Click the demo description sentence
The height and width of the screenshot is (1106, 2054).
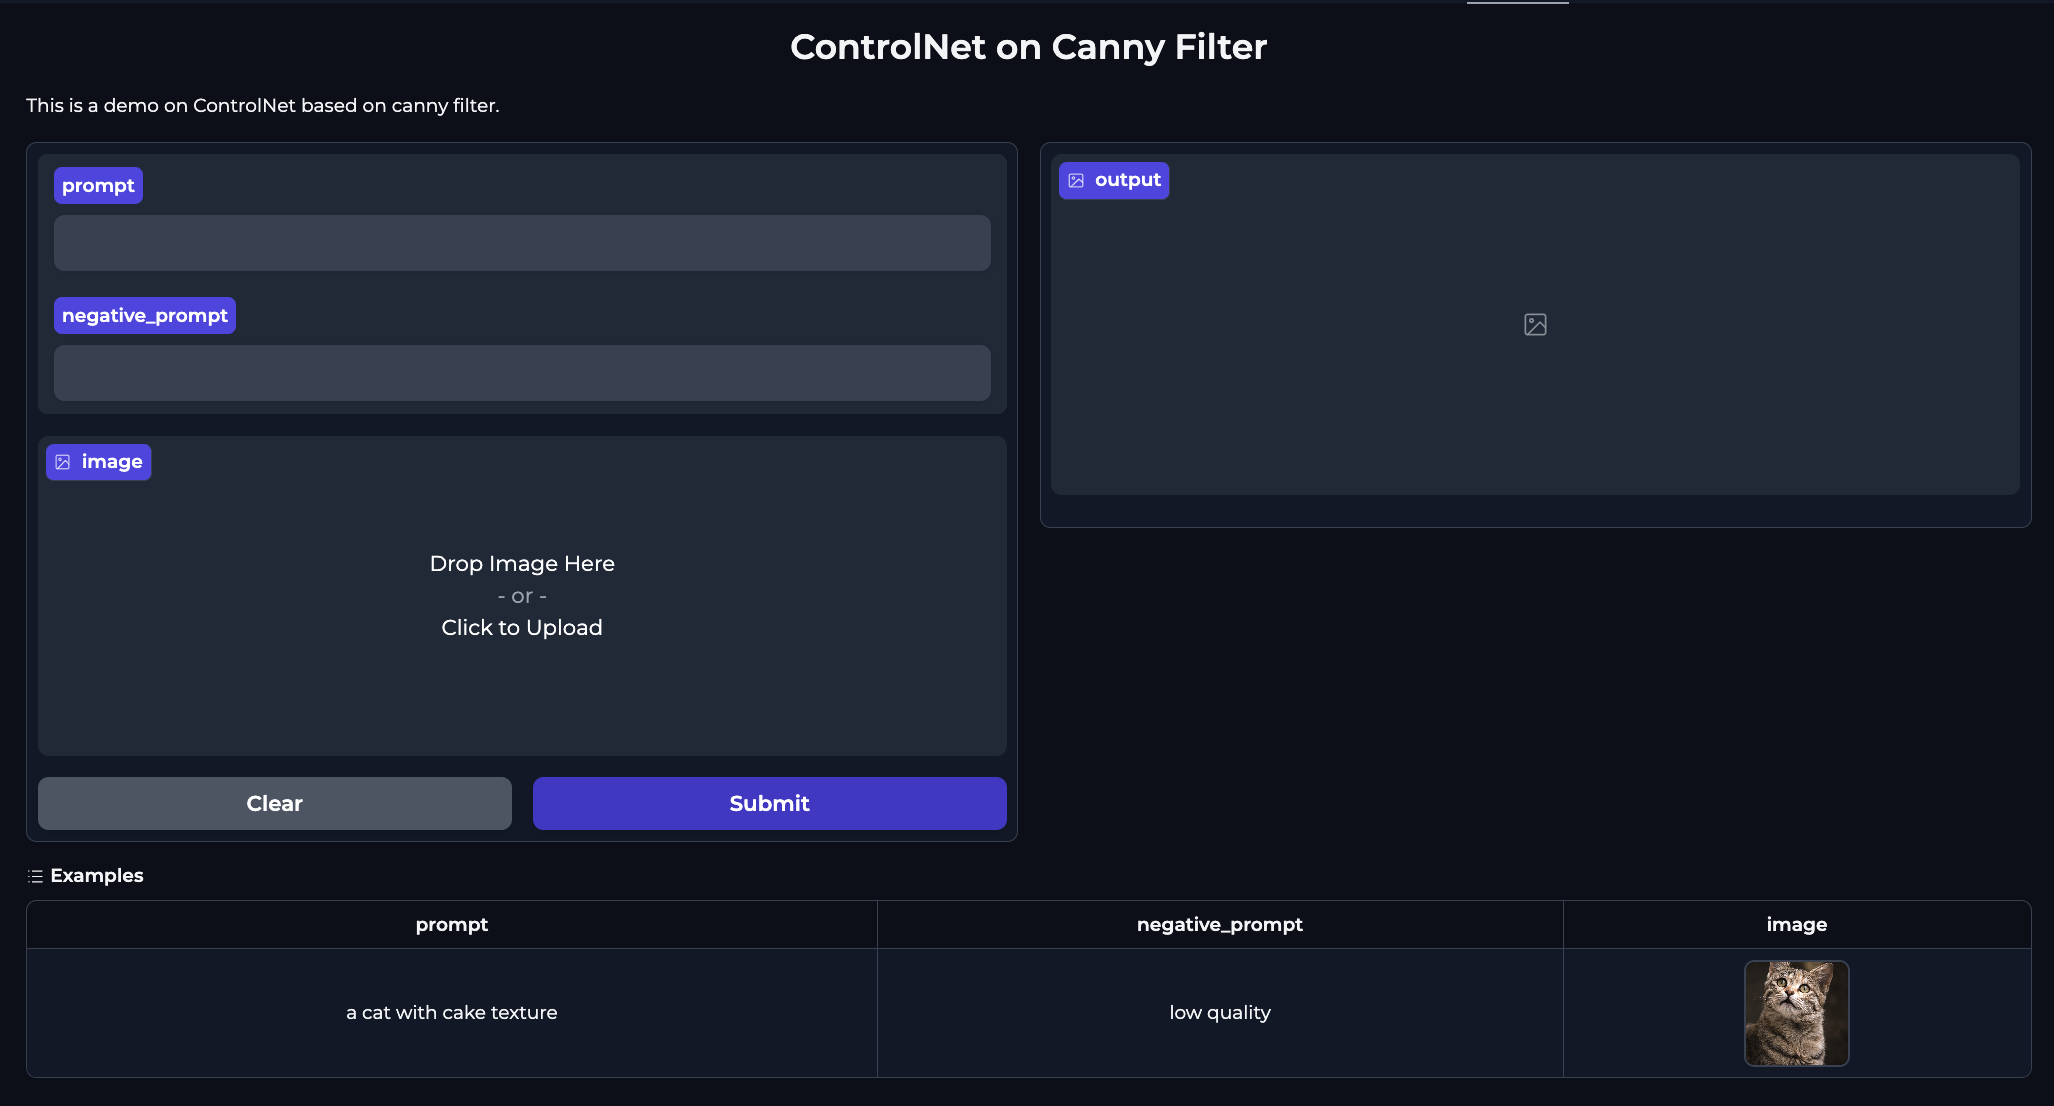pos(263,105)
